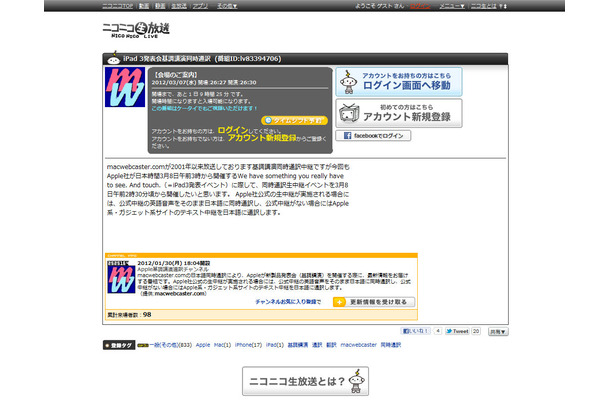Click the facebookでログイン button
This screenshot has height=400, width=610.
point(373,135)
